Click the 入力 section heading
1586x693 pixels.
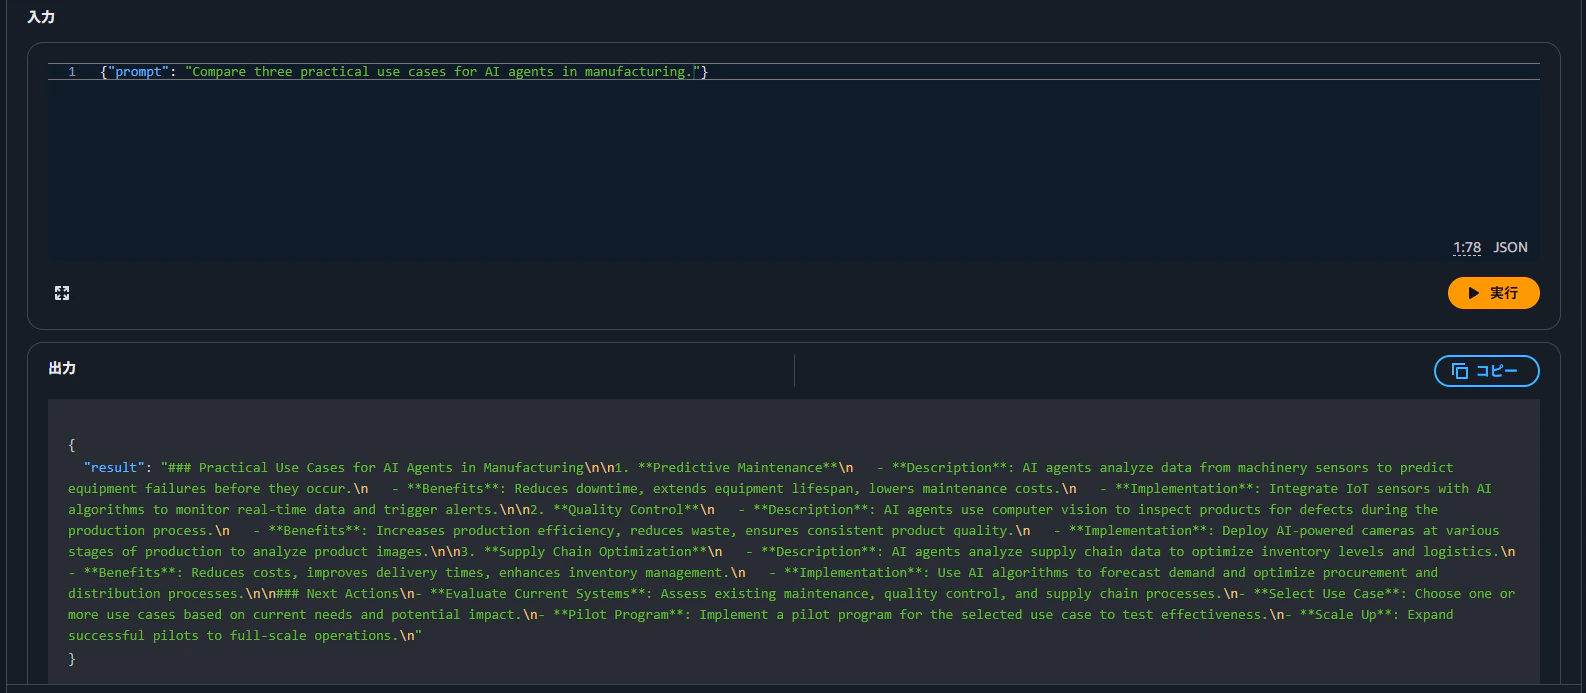click(41, 17)
